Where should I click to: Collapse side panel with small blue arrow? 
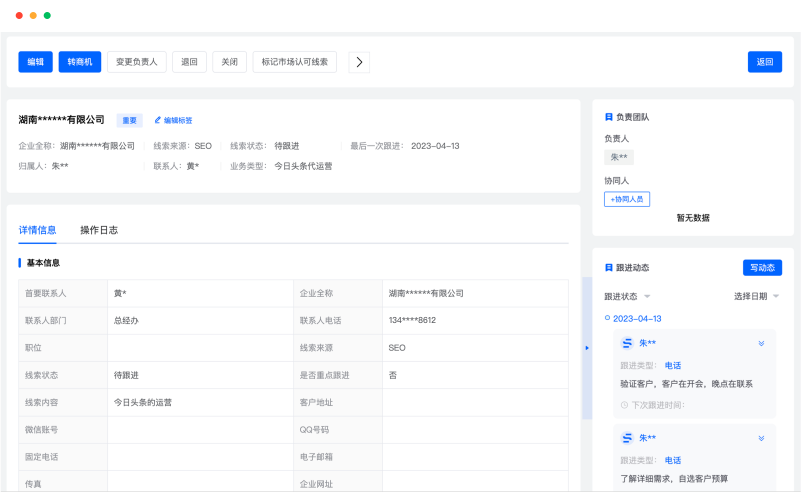[587, 348]
